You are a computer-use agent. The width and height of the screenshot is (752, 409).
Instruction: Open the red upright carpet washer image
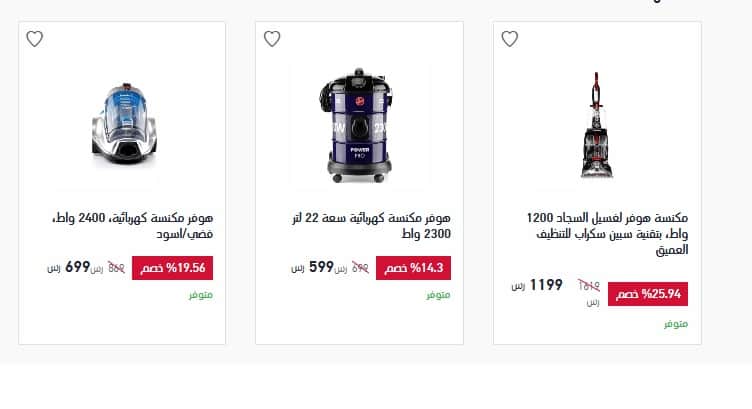[x=597, y=125]
